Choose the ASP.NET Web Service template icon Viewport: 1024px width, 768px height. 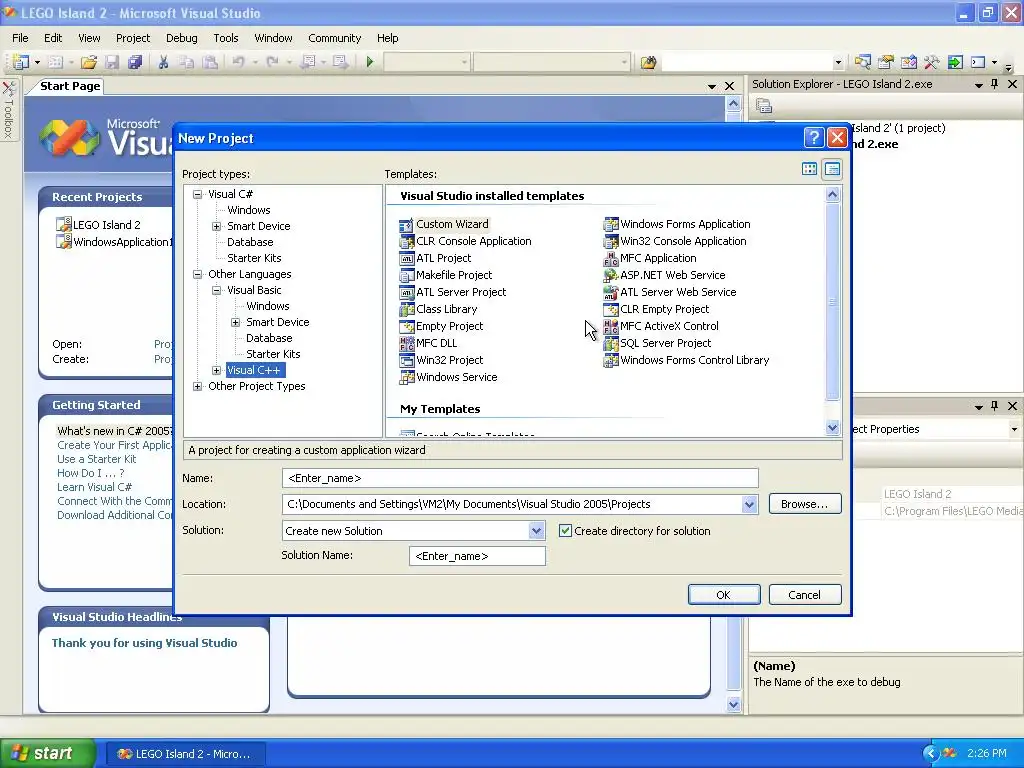611,276
